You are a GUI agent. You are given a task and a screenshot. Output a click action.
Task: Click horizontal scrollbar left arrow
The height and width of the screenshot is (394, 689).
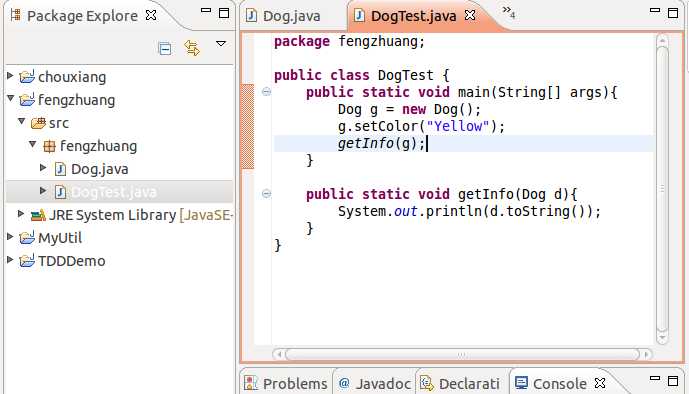[279, 354]
